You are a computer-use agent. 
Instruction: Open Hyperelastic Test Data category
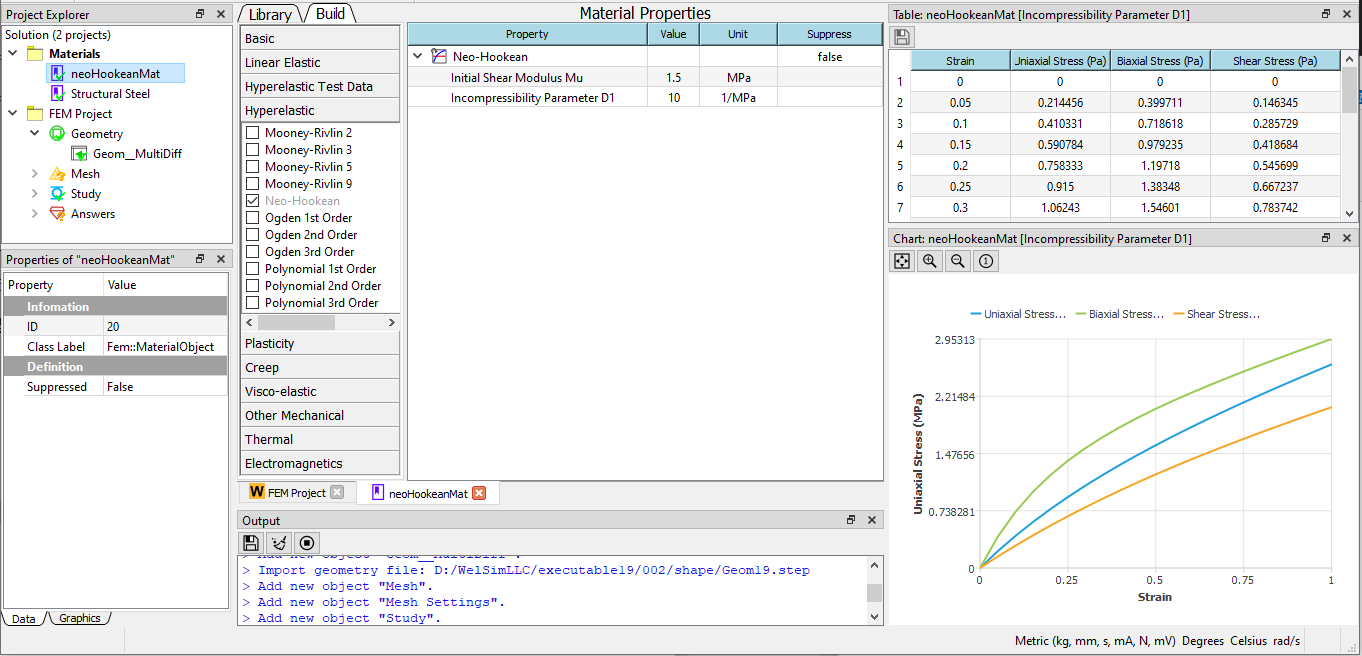(320, 86)
